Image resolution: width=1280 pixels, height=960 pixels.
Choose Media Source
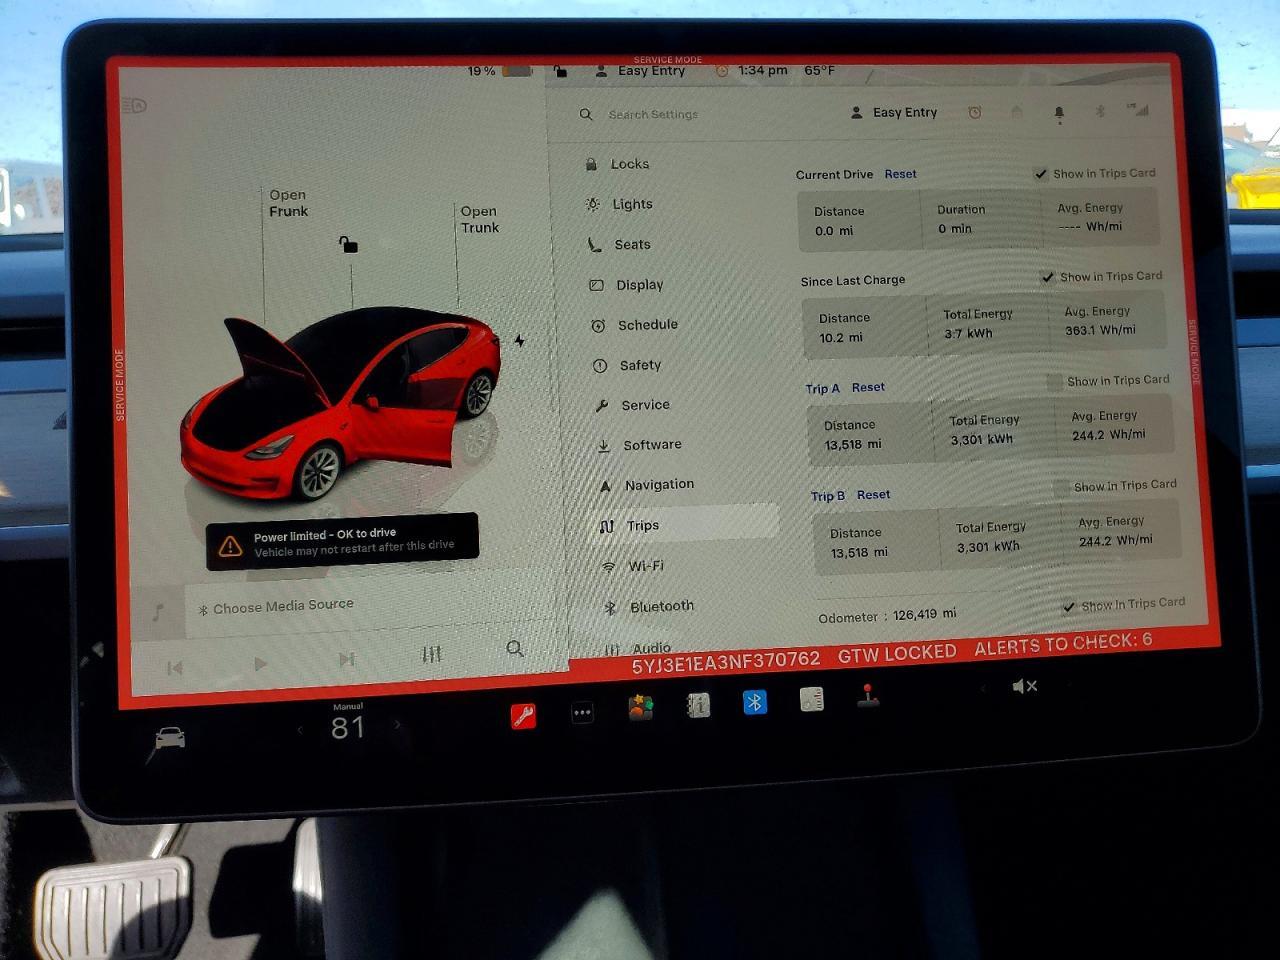pyautogui.click(x=276, y=607)
